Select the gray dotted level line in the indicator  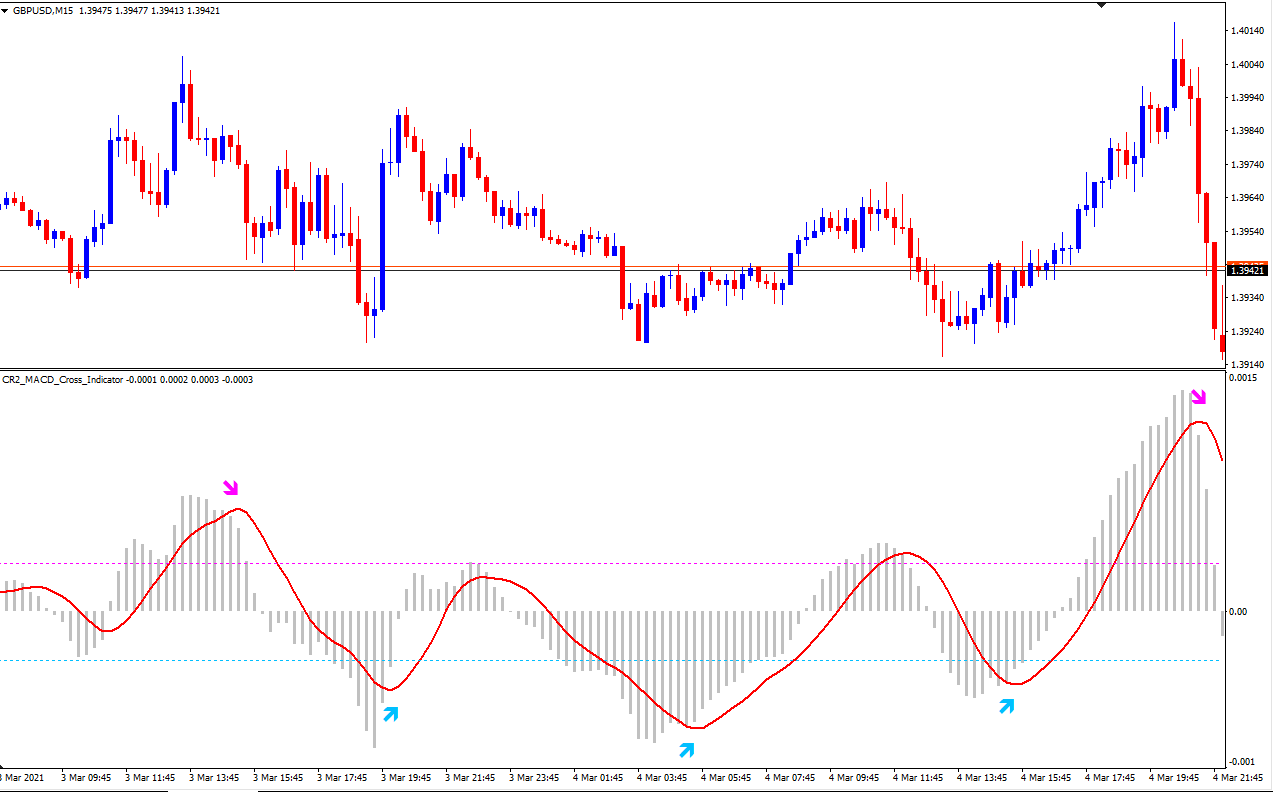point(612,563)
